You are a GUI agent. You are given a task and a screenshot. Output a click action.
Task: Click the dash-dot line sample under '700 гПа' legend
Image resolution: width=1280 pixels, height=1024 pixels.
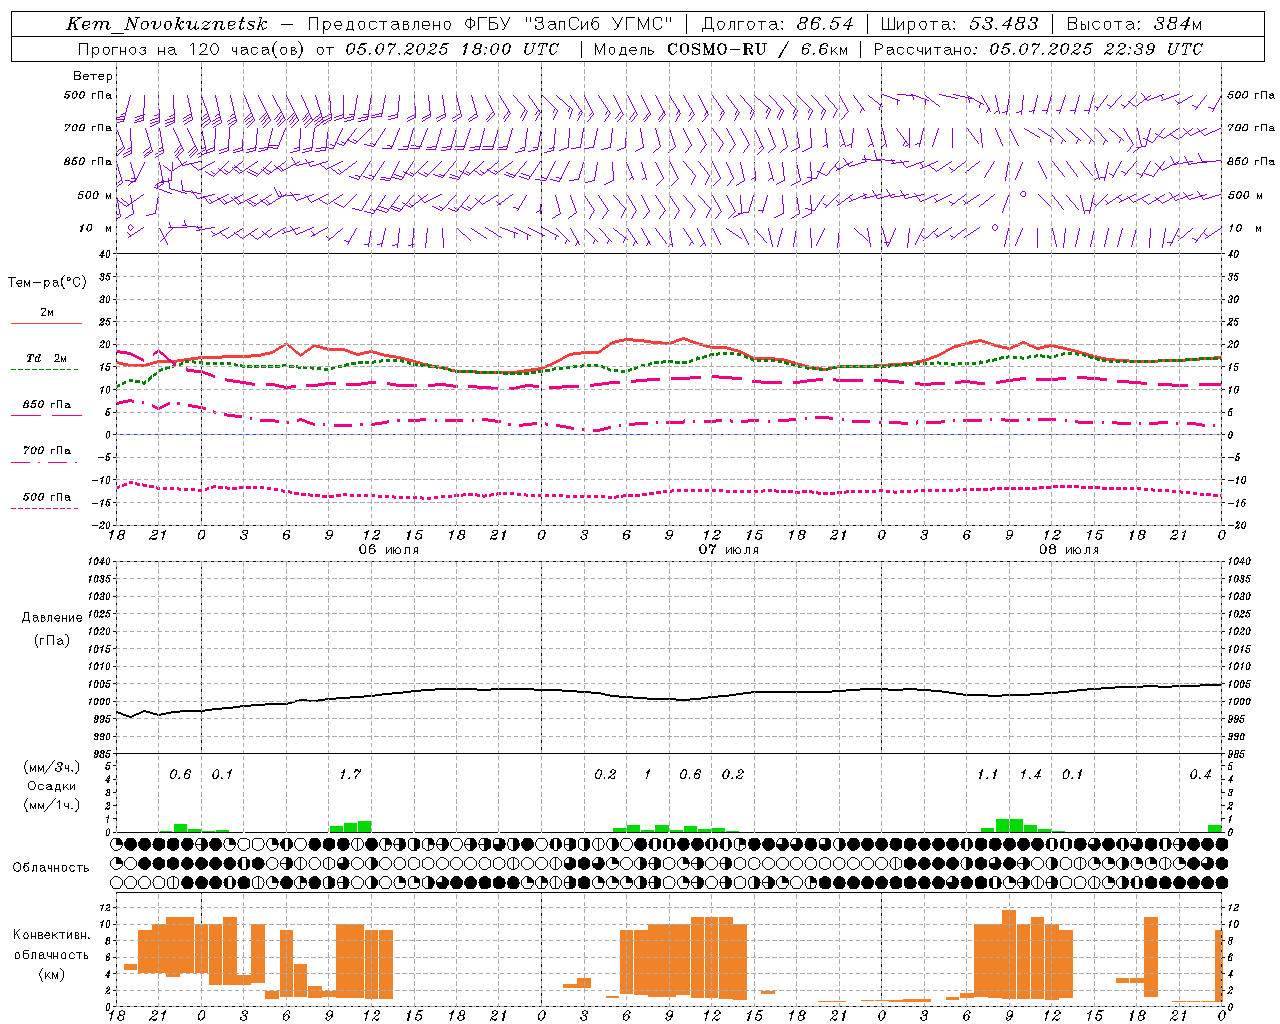(46, 462)
